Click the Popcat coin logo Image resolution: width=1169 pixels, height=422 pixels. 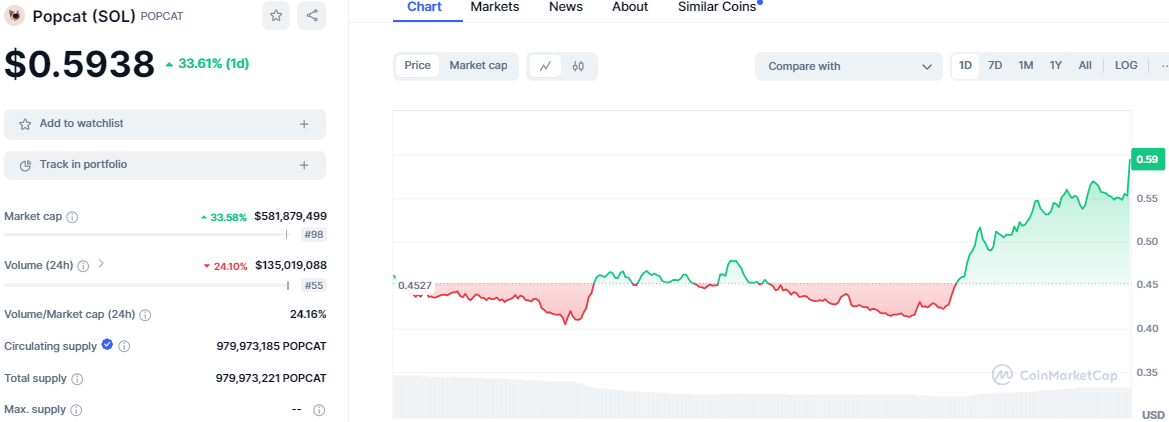tap(15, 16)
